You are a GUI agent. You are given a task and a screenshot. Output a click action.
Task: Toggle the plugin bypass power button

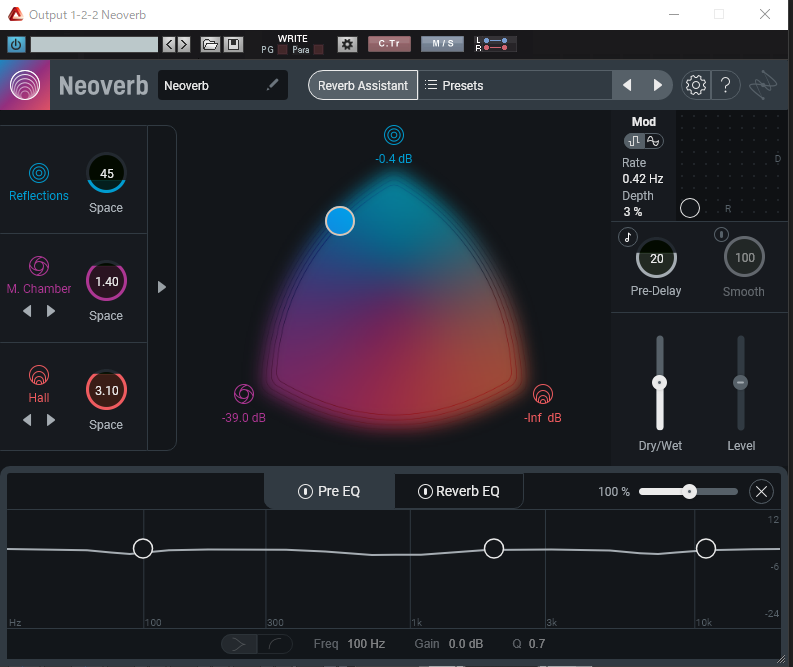(16, 45)
